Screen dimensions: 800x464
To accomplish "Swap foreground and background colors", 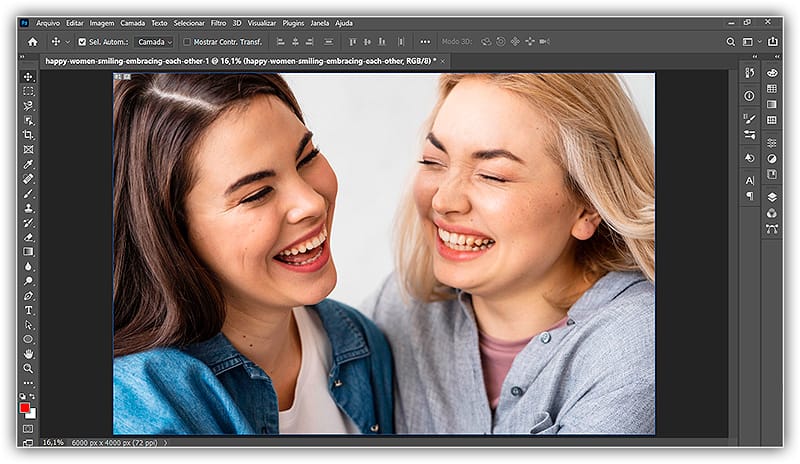I will pos(33,396).
